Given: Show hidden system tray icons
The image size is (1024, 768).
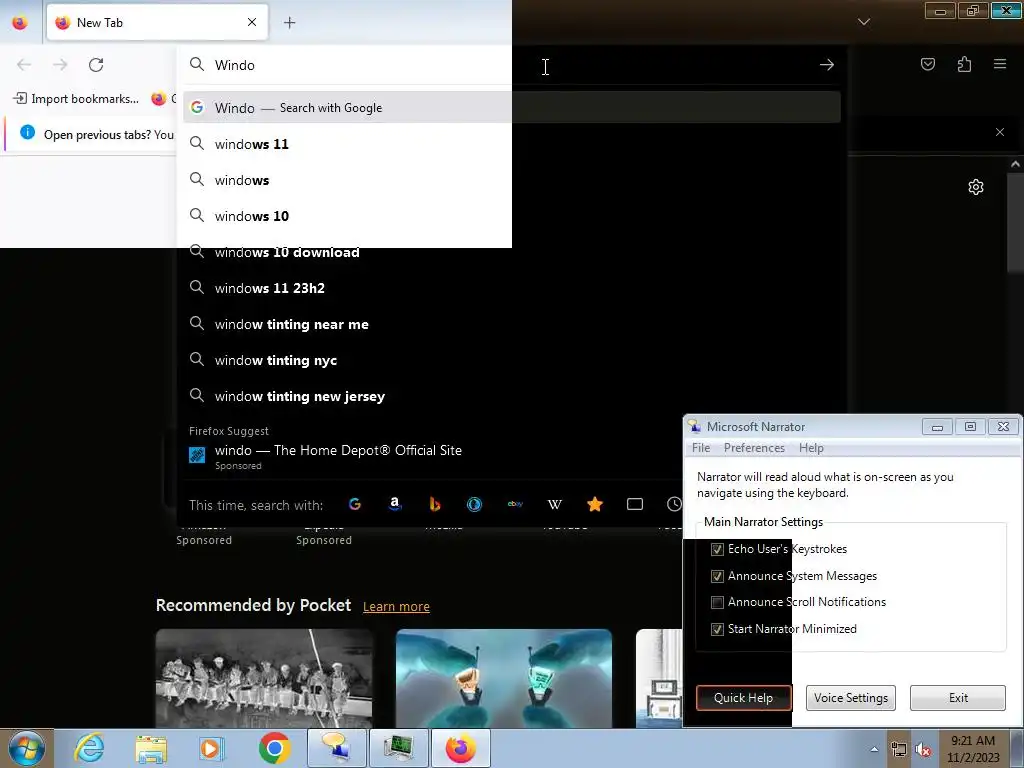Looking at the screenshot, I should tap(874, 749).
